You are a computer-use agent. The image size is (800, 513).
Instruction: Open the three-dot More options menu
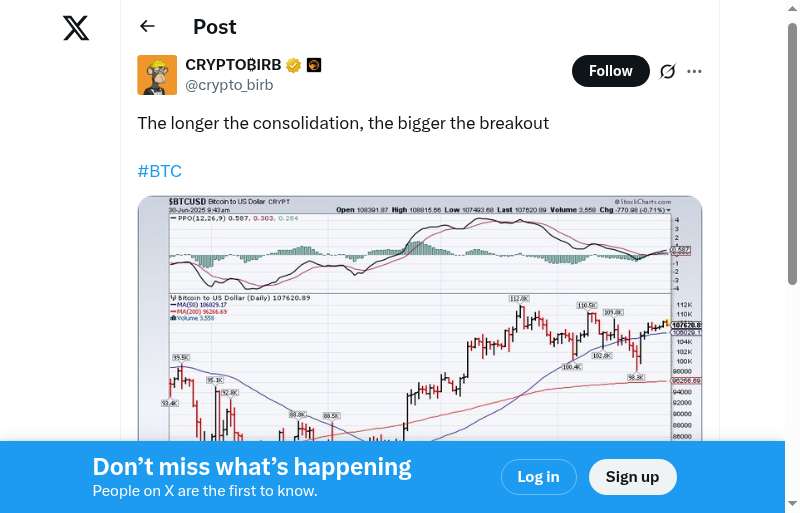click(x=695, y=71)
